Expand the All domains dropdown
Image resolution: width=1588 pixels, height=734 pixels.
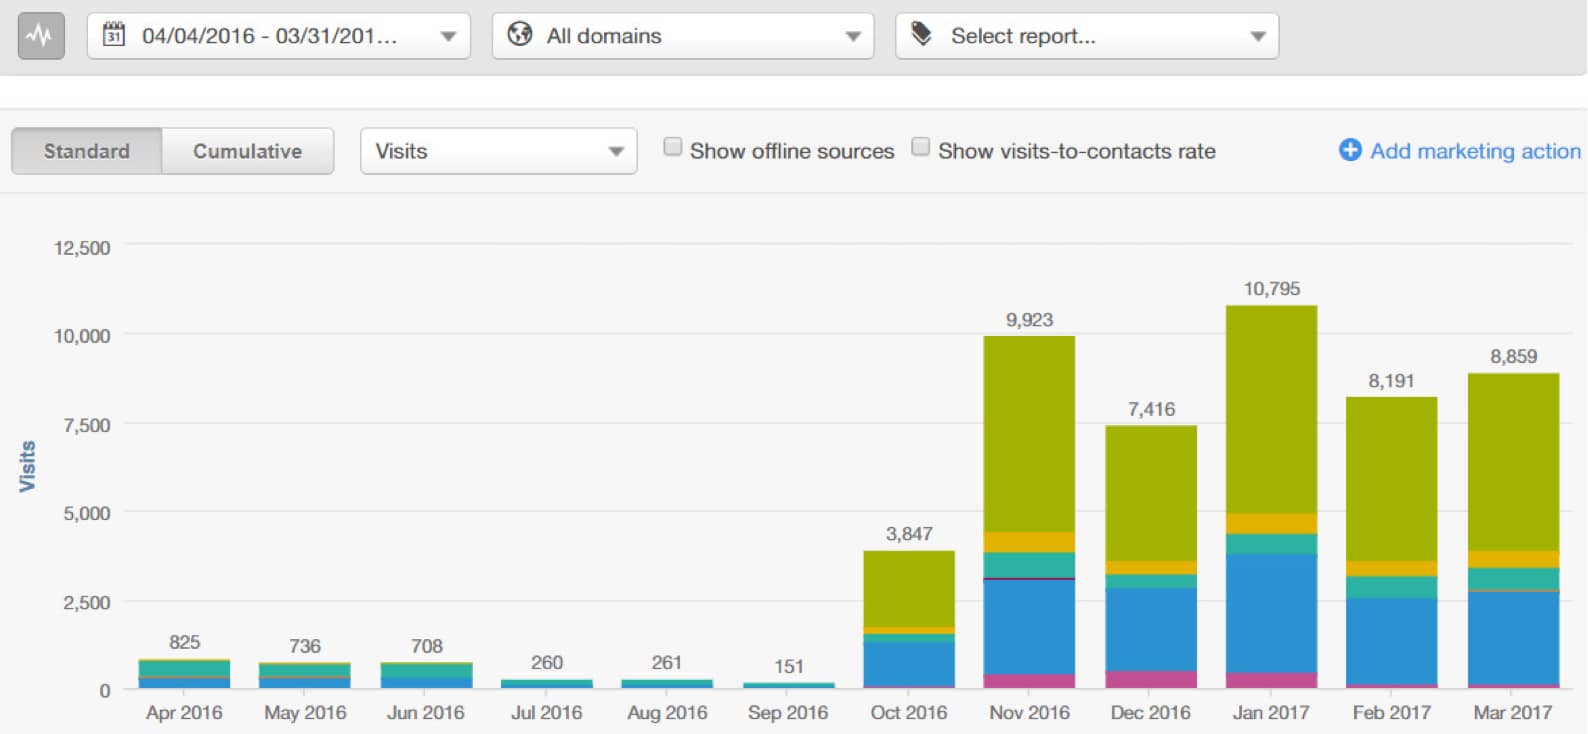coord(683,36)
